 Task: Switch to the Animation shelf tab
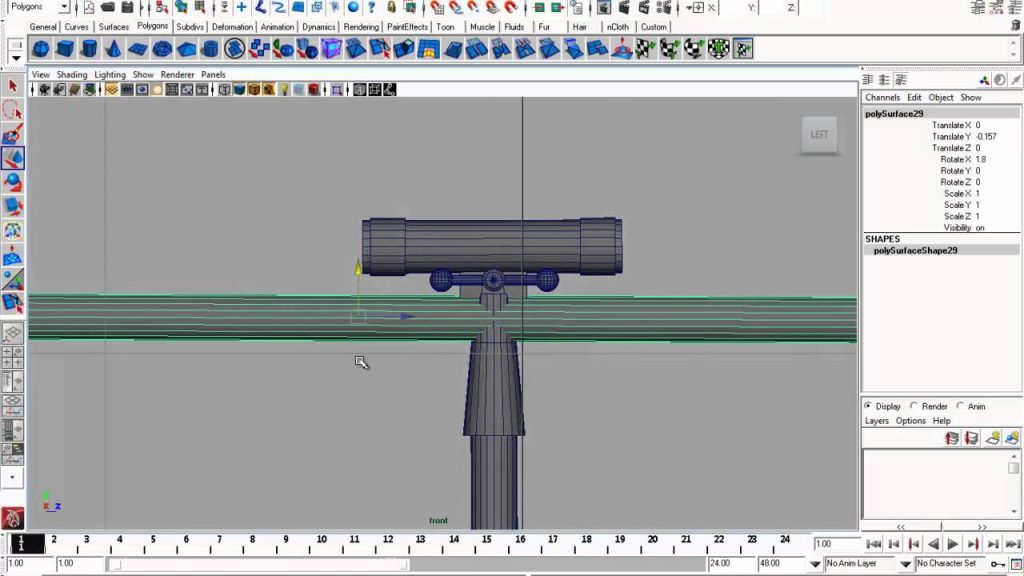click(277, 27)
